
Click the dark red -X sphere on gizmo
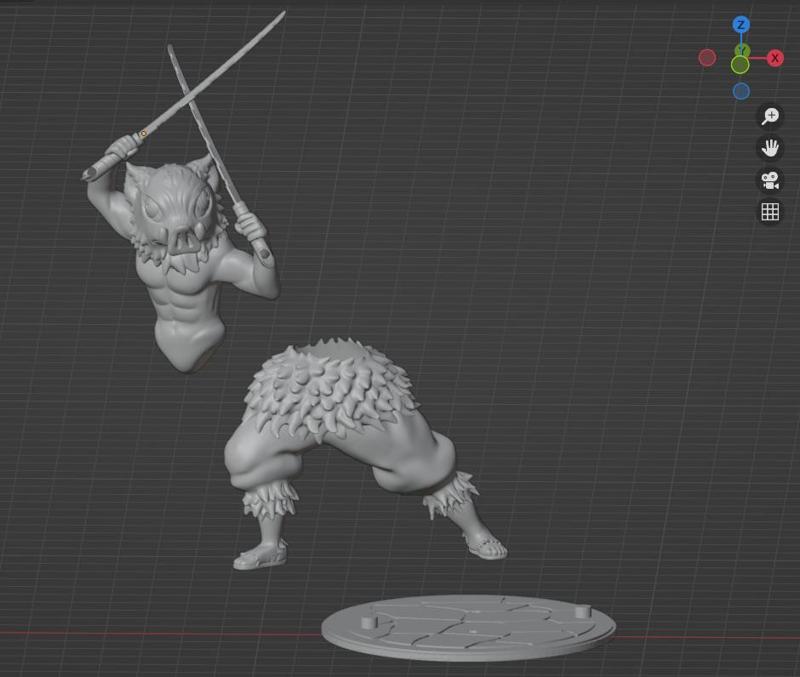pos(710,57)
